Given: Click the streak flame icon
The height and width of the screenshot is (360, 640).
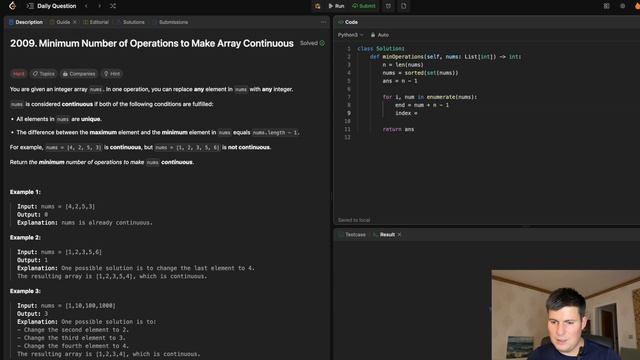Looking at the screenshot, I should [637, 6].
